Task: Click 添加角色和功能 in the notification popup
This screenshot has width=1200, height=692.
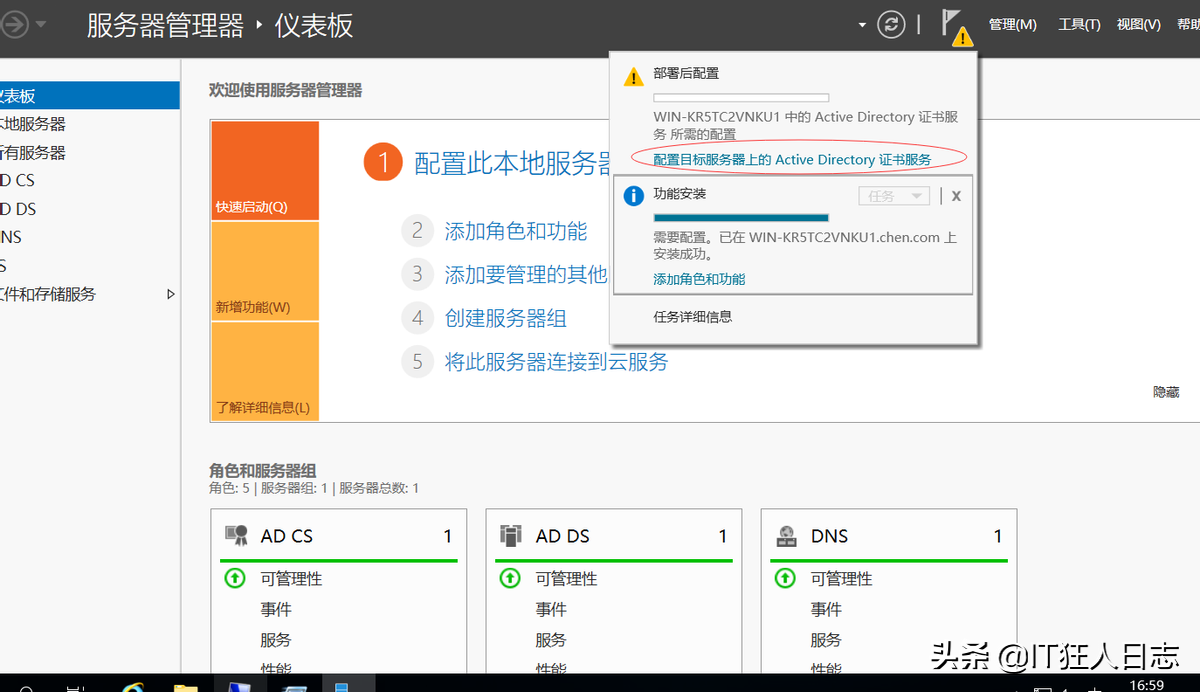Action: pos(699,279)
